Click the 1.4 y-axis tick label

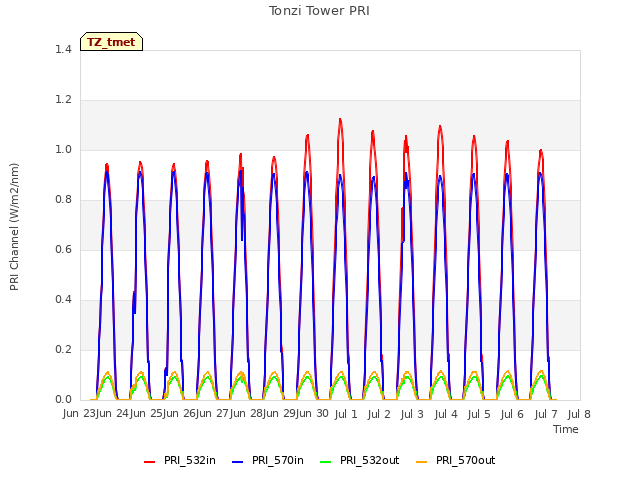[x=63, y=49]
